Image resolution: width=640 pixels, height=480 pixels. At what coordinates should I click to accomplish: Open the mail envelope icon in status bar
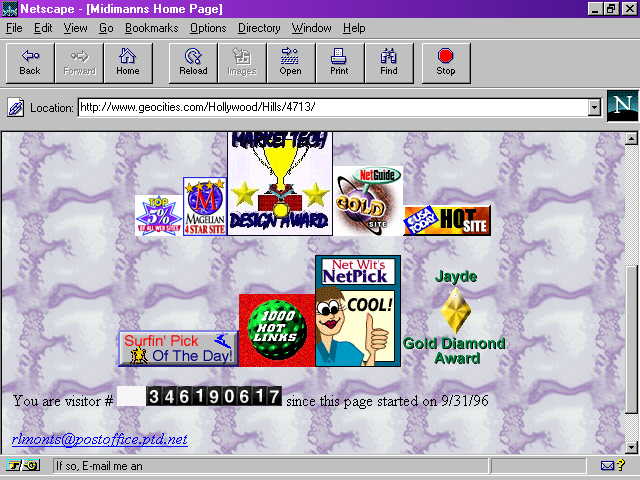[607, 465]
